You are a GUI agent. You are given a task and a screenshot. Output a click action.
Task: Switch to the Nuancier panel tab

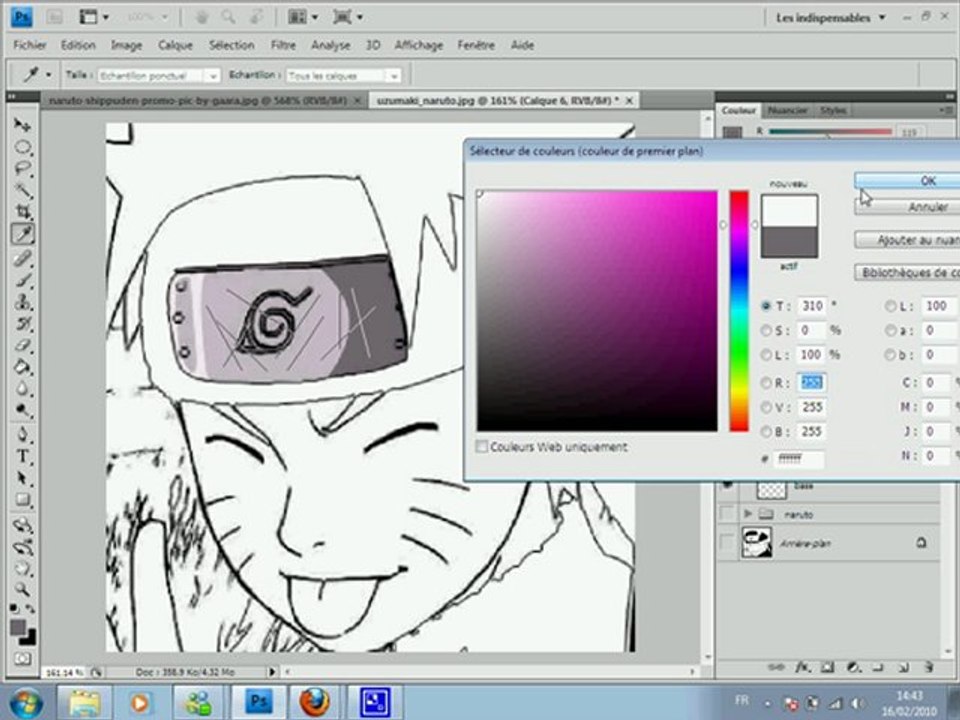[787, 110]
